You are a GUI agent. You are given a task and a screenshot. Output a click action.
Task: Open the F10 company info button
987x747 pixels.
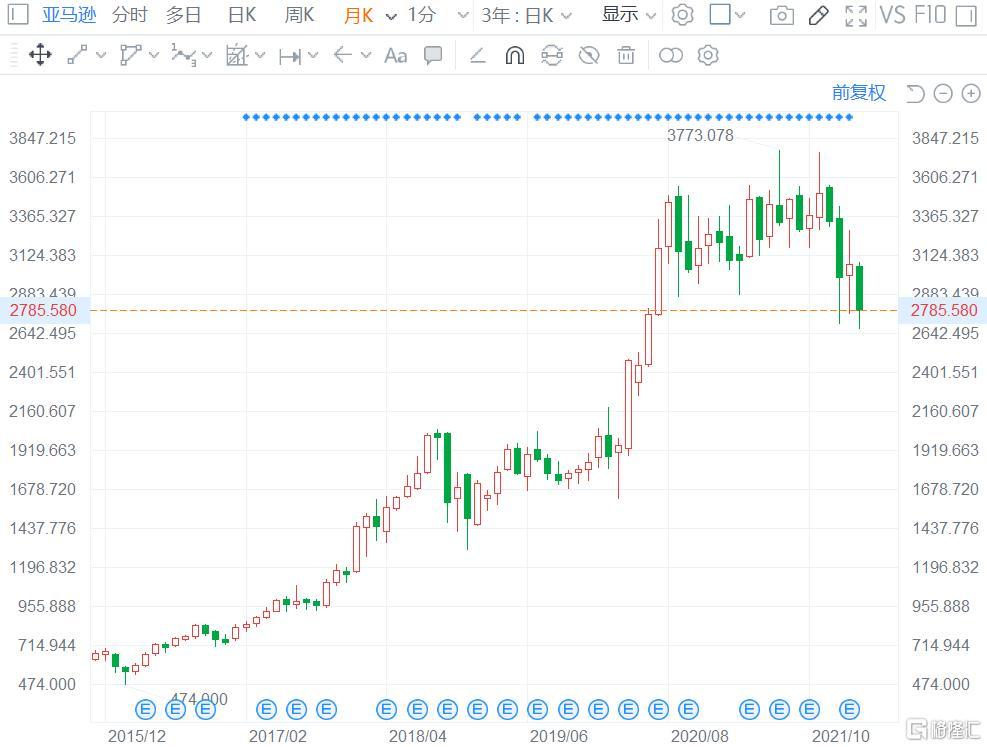pos(928,14)
